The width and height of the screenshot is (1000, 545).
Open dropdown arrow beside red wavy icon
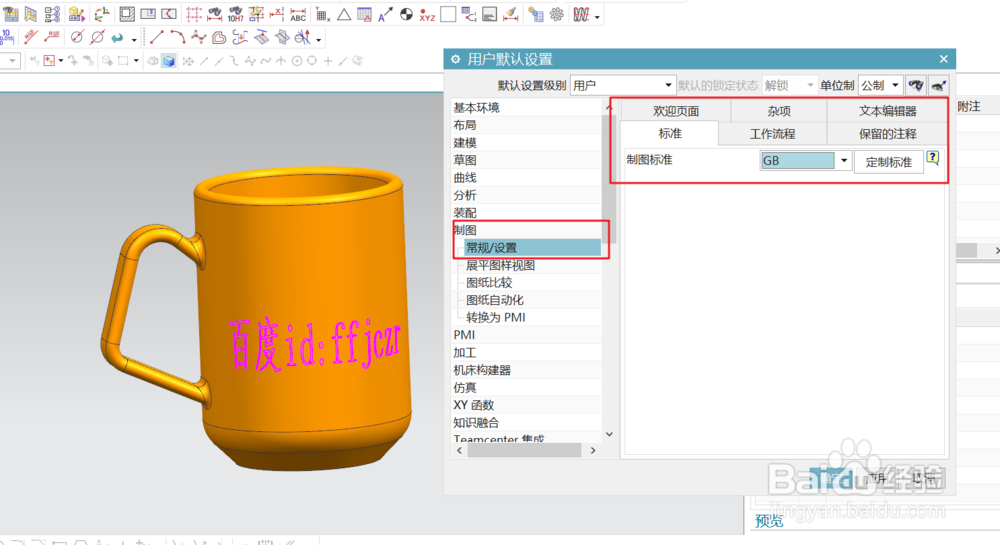click(597, 17)
